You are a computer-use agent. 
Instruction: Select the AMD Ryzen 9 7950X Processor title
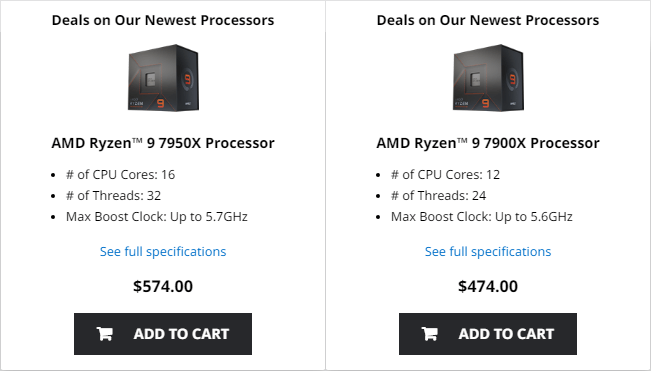[163, 143]
